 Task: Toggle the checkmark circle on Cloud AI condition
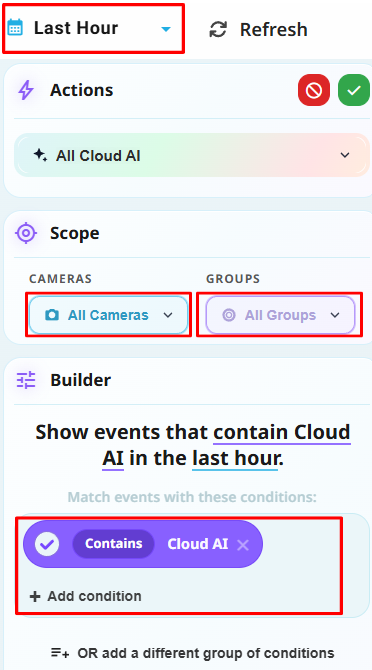[47, 544]
